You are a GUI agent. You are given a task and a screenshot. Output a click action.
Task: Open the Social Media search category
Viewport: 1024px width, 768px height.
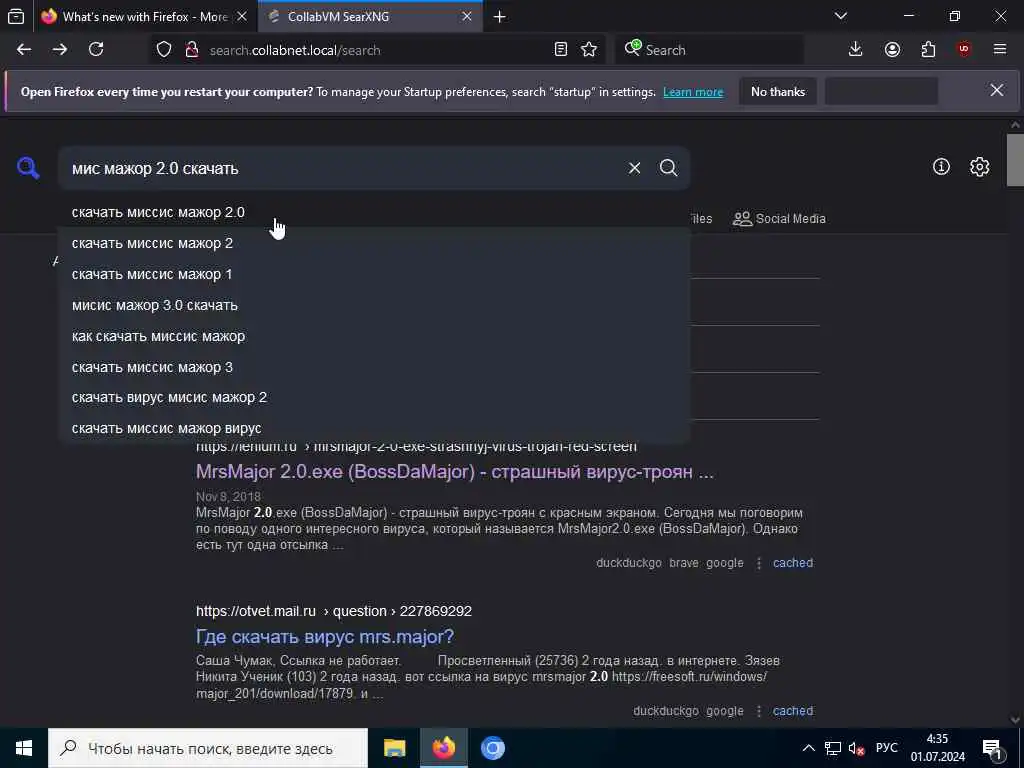coord(779,219)
